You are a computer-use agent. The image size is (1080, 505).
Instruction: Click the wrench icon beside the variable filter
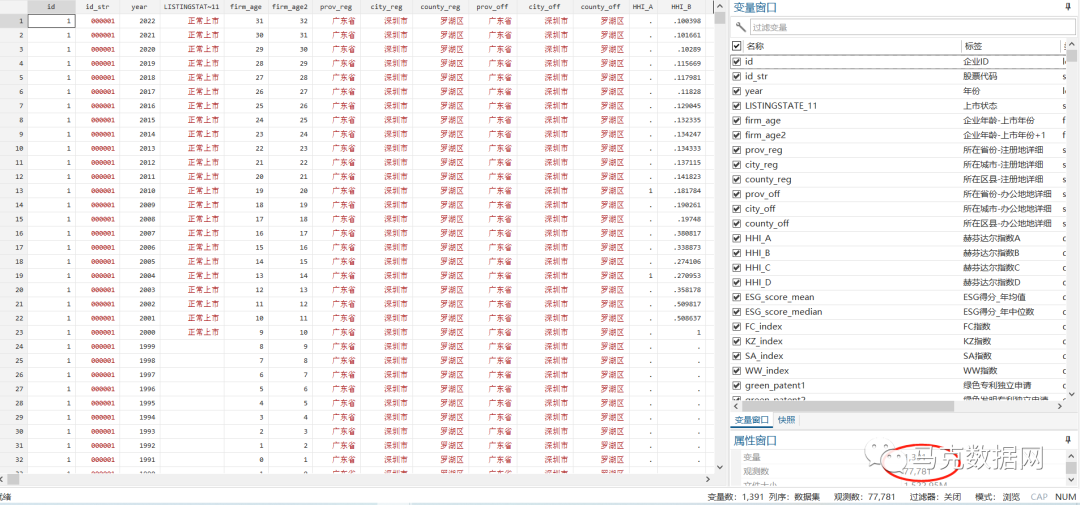pyautogui.click(x=740, y=27)
